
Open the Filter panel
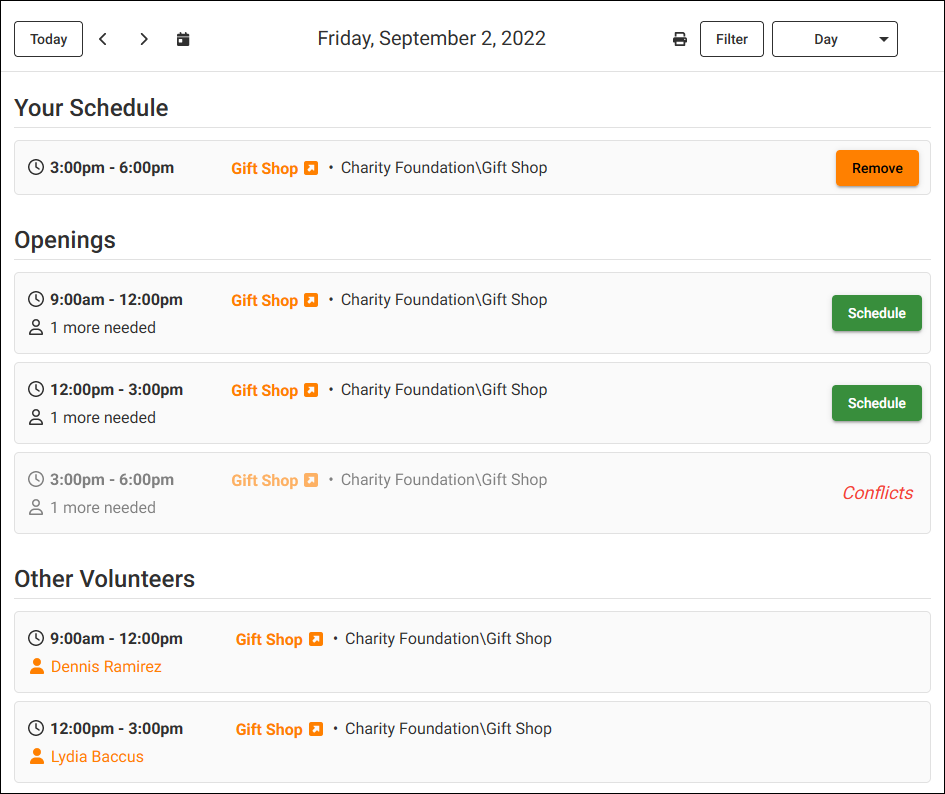click(x=731, y=39)
